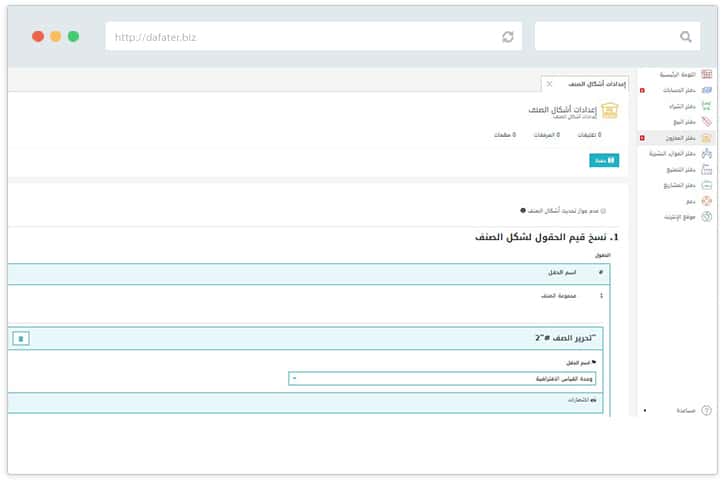Click the dafater.biz address bar
The image size is (725, 485).
point(313,37)
